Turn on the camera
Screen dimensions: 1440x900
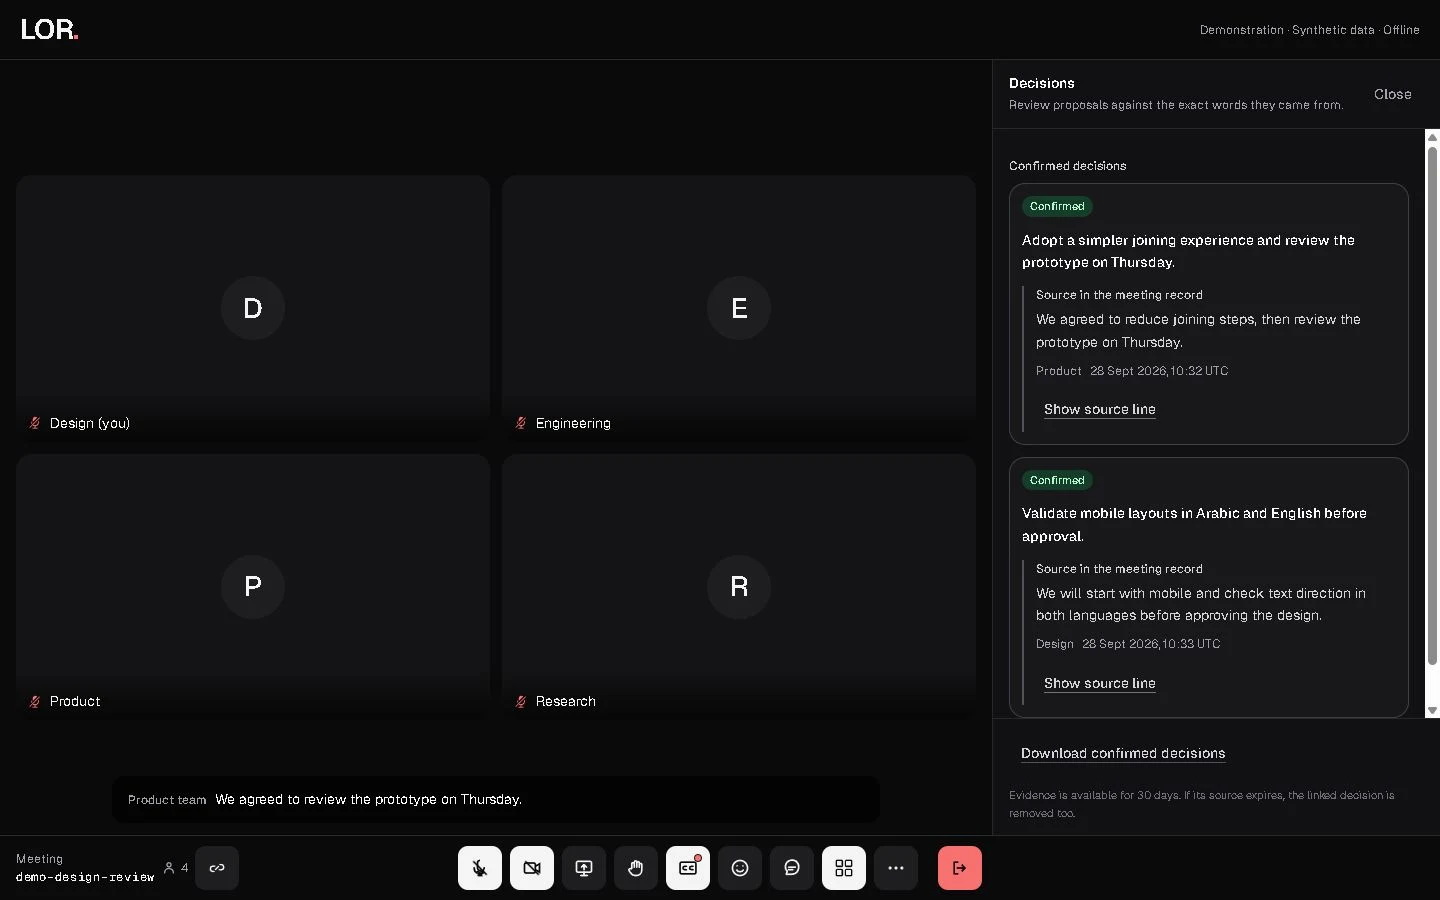(x=532, y=868)
